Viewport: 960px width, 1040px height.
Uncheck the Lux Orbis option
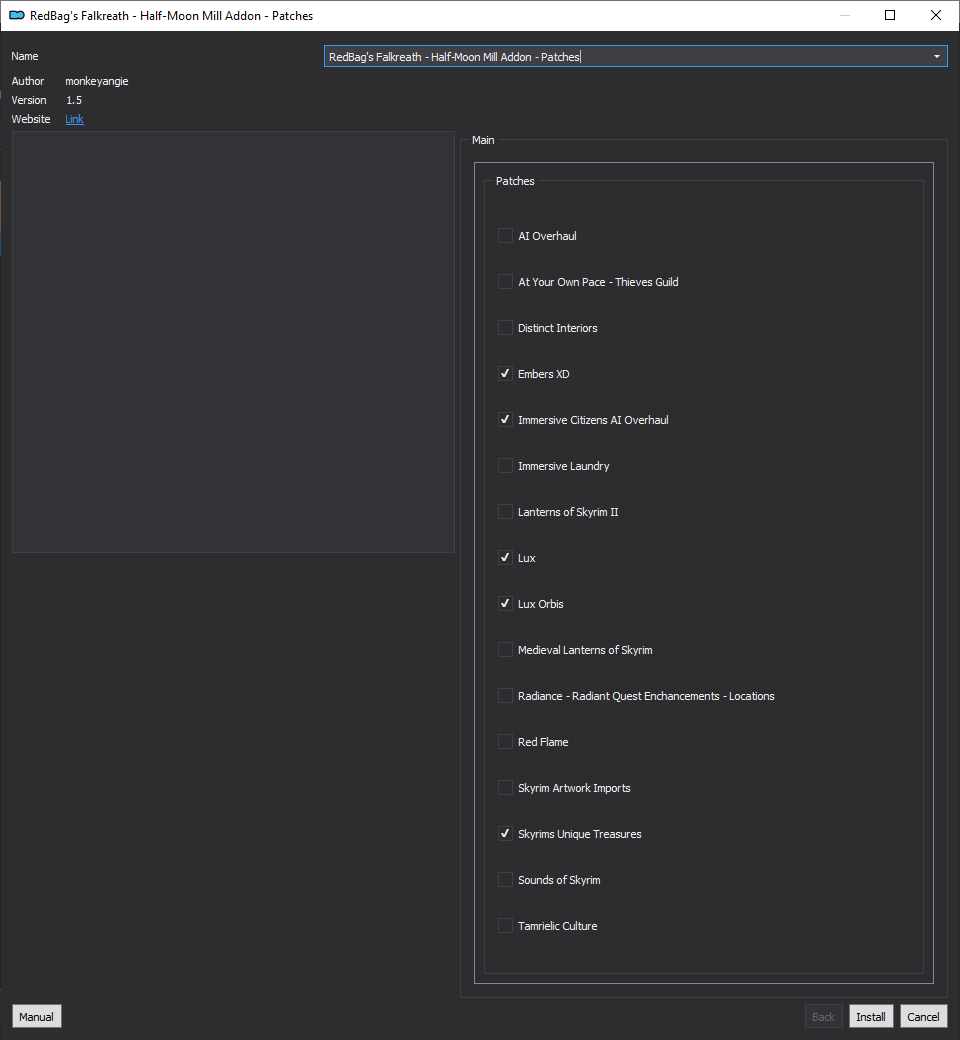point(505,604)
